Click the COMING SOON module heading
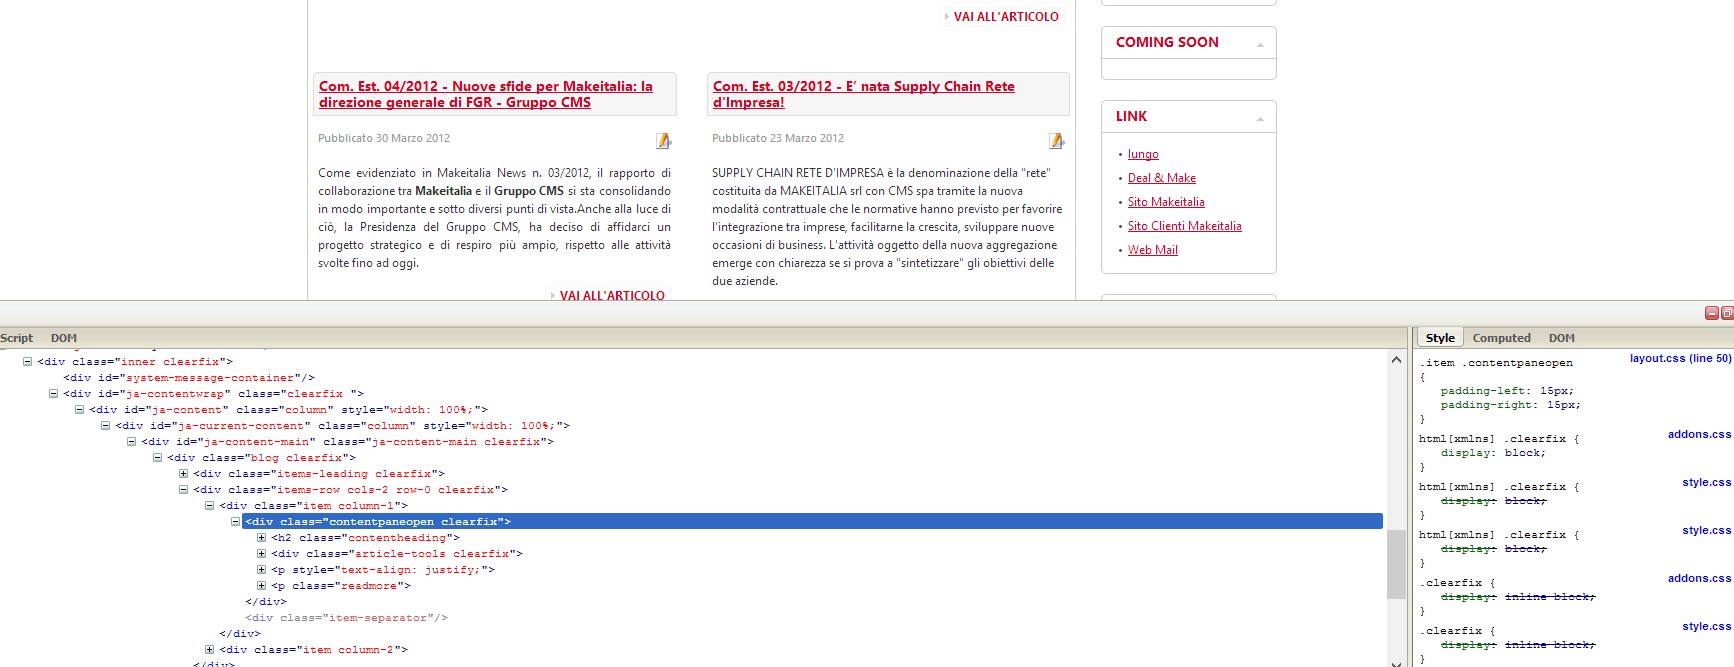Viewport: 1734px width, 667px height. tap(1167, 42)
